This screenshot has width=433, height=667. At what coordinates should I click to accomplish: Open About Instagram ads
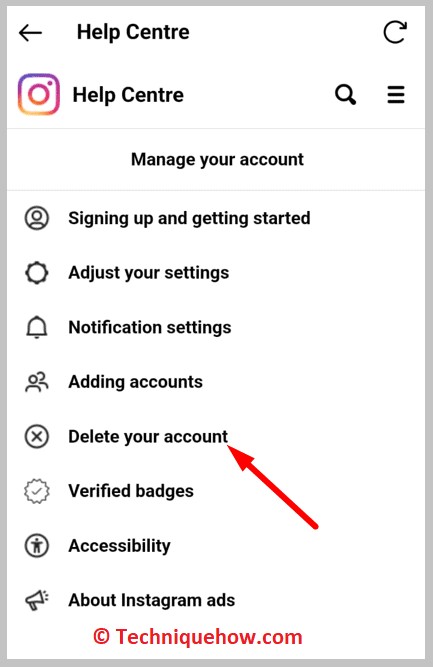point(151,600)
